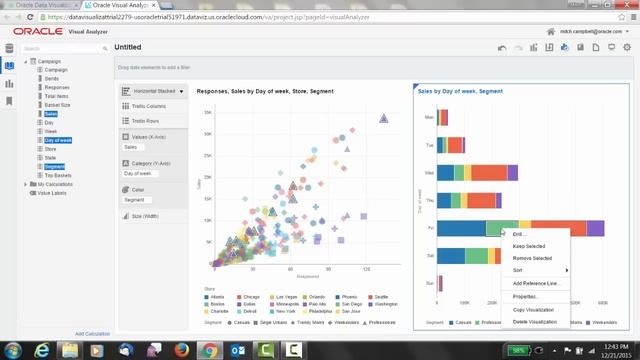Open the Data Sources database icon in sidebar

[9, 48]
